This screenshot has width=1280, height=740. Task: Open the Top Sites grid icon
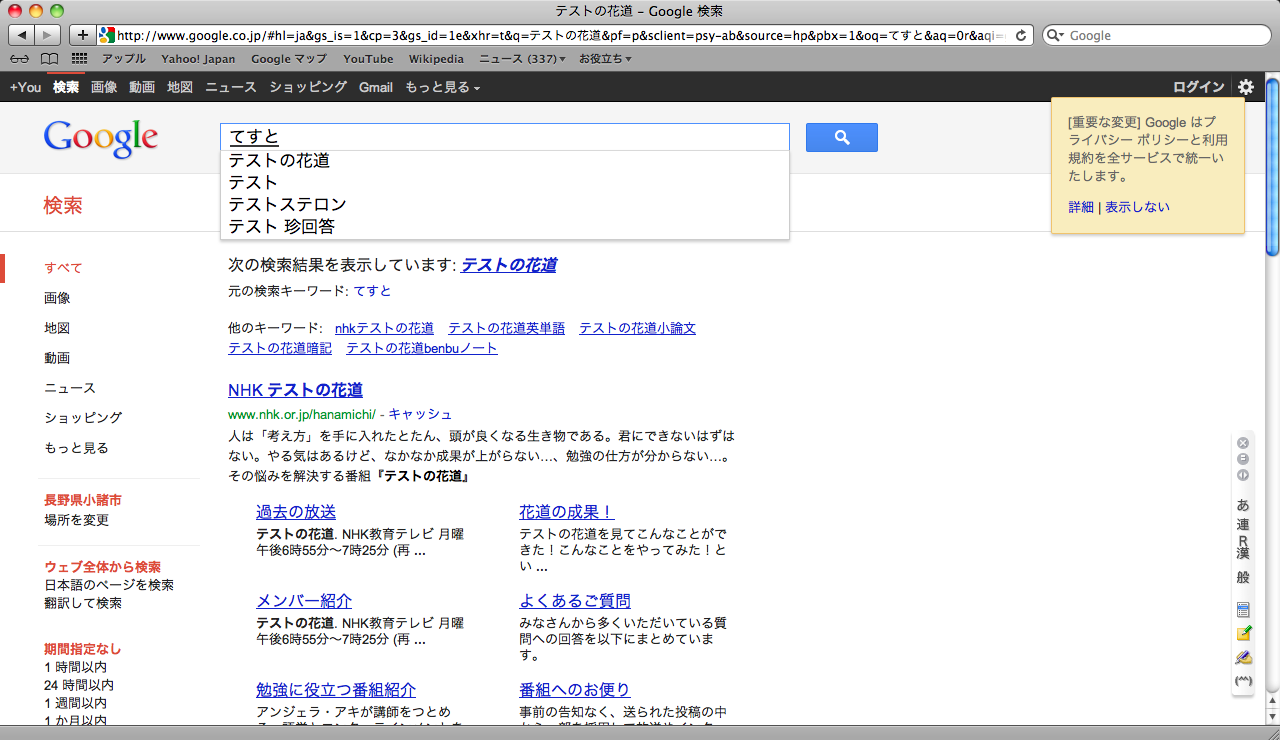click(x=79, y=59)
